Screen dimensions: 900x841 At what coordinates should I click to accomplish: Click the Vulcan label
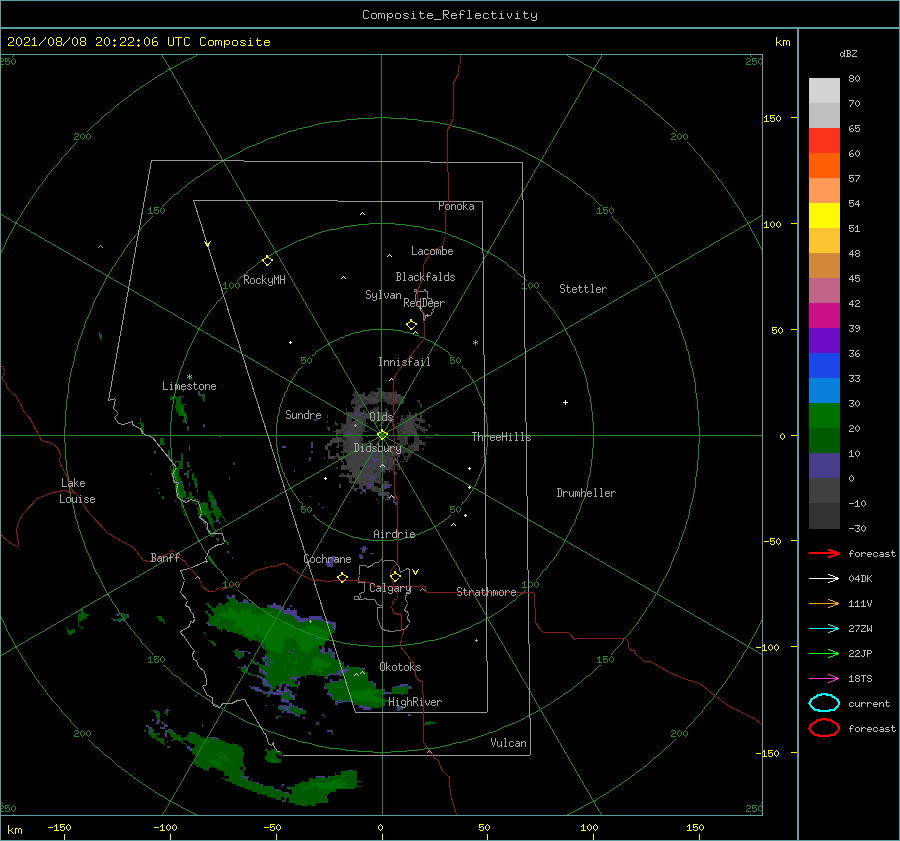pos(509,743)
